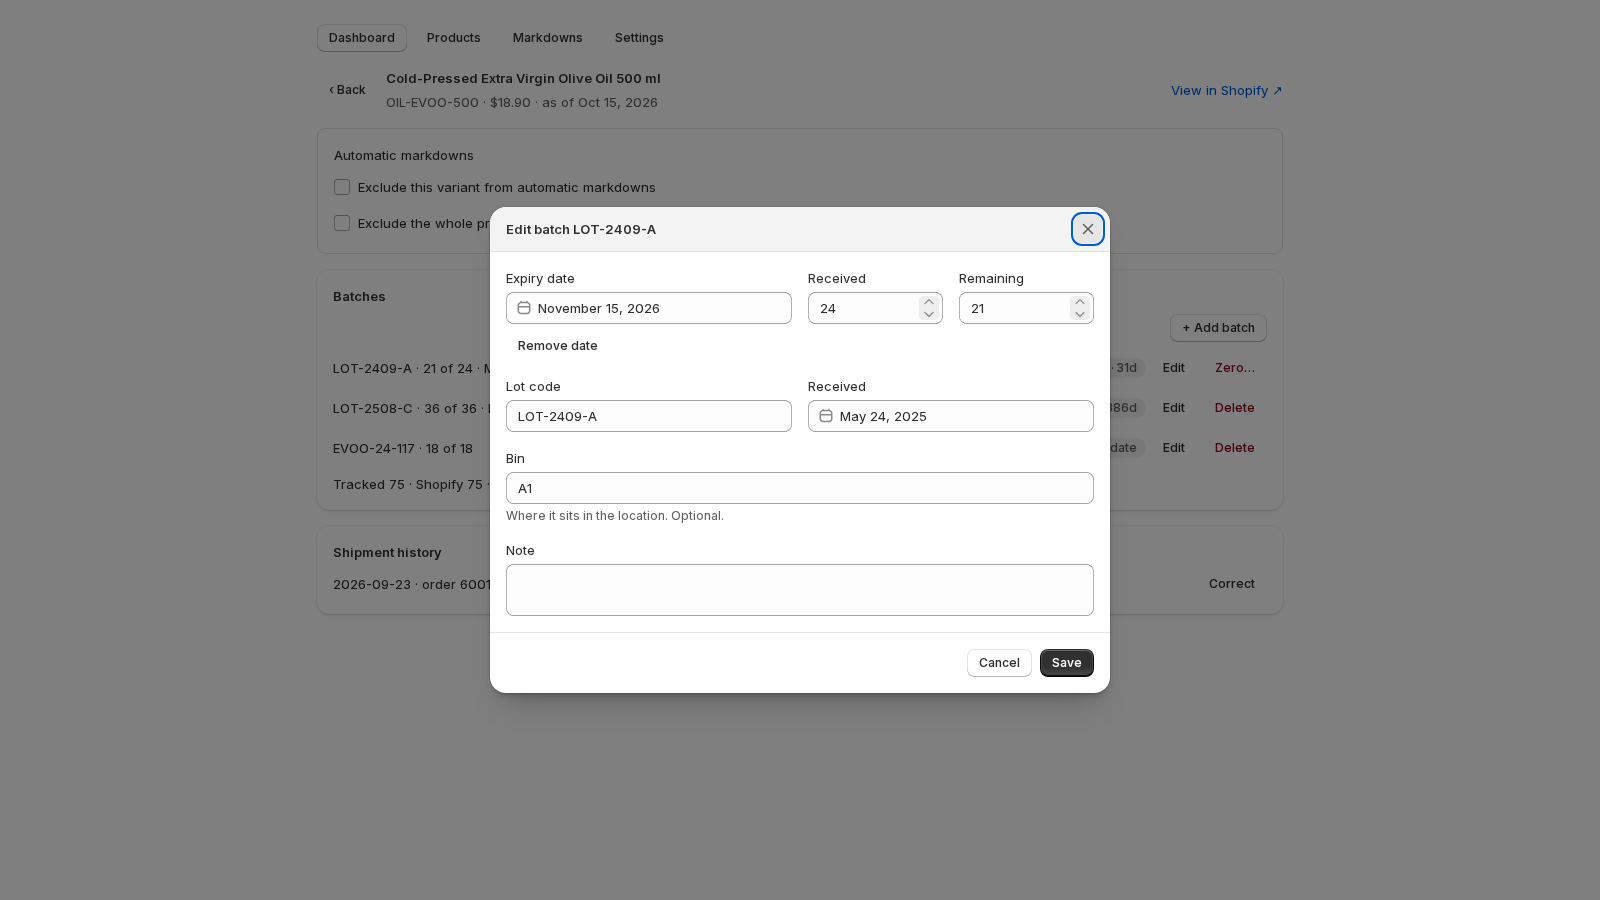Decrease Remaining quantity with down arrow

[x=1080, y=314]
